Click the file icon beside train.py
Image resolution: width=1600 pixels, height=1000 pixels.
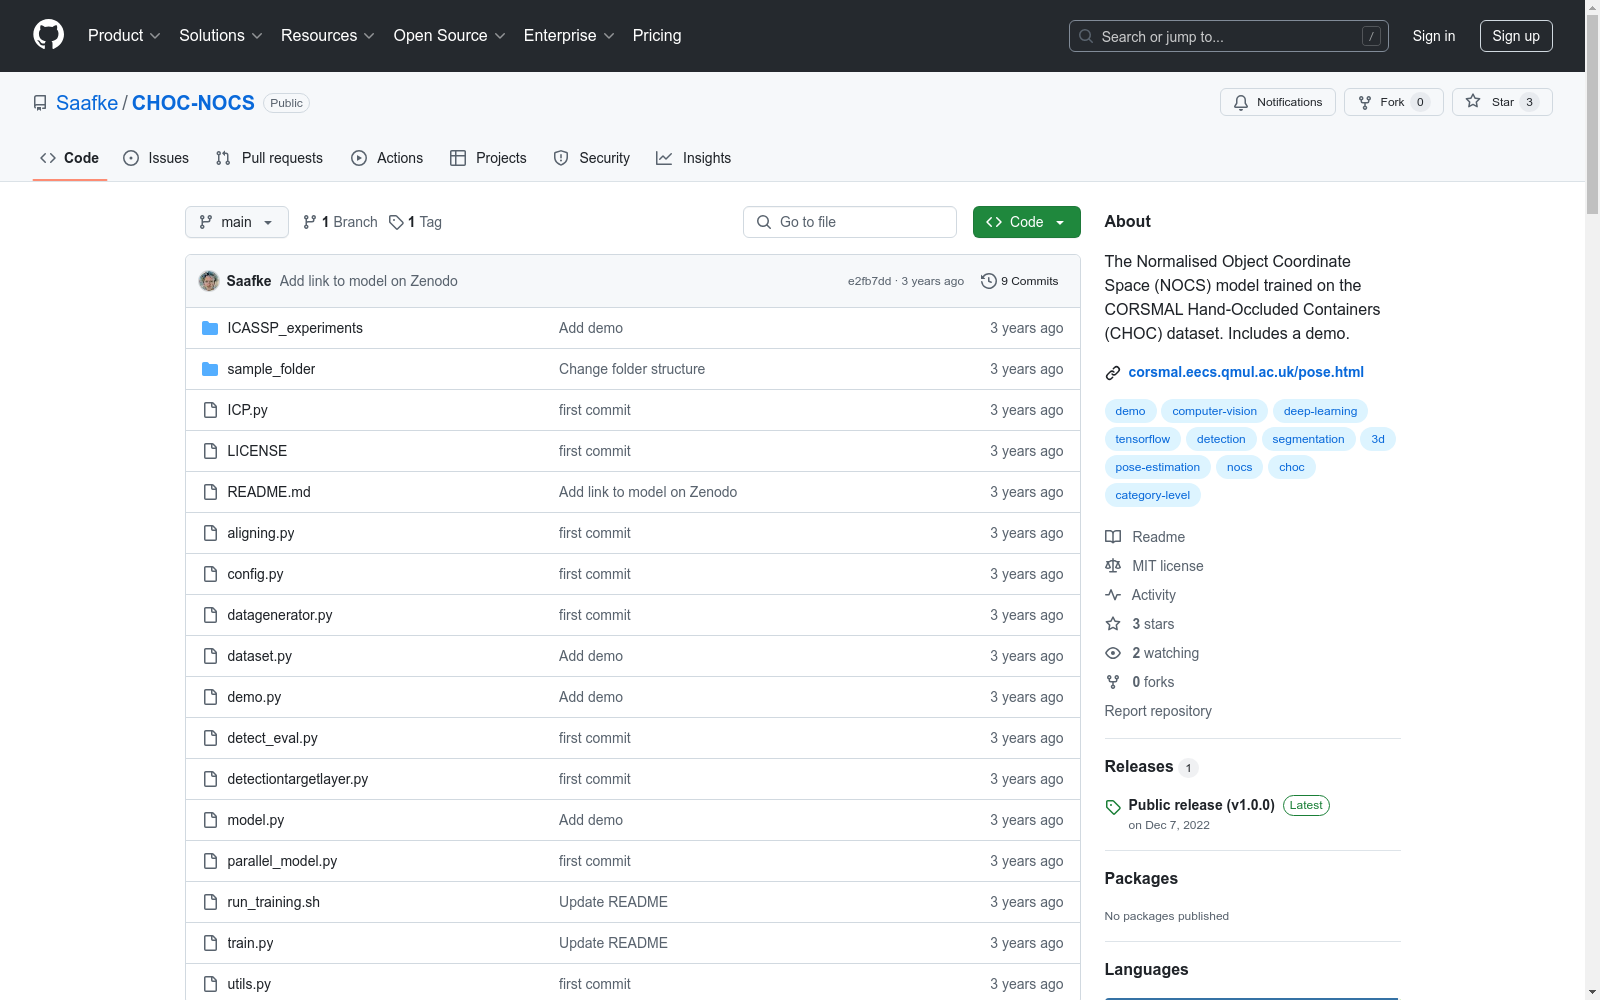click(210, 943)
